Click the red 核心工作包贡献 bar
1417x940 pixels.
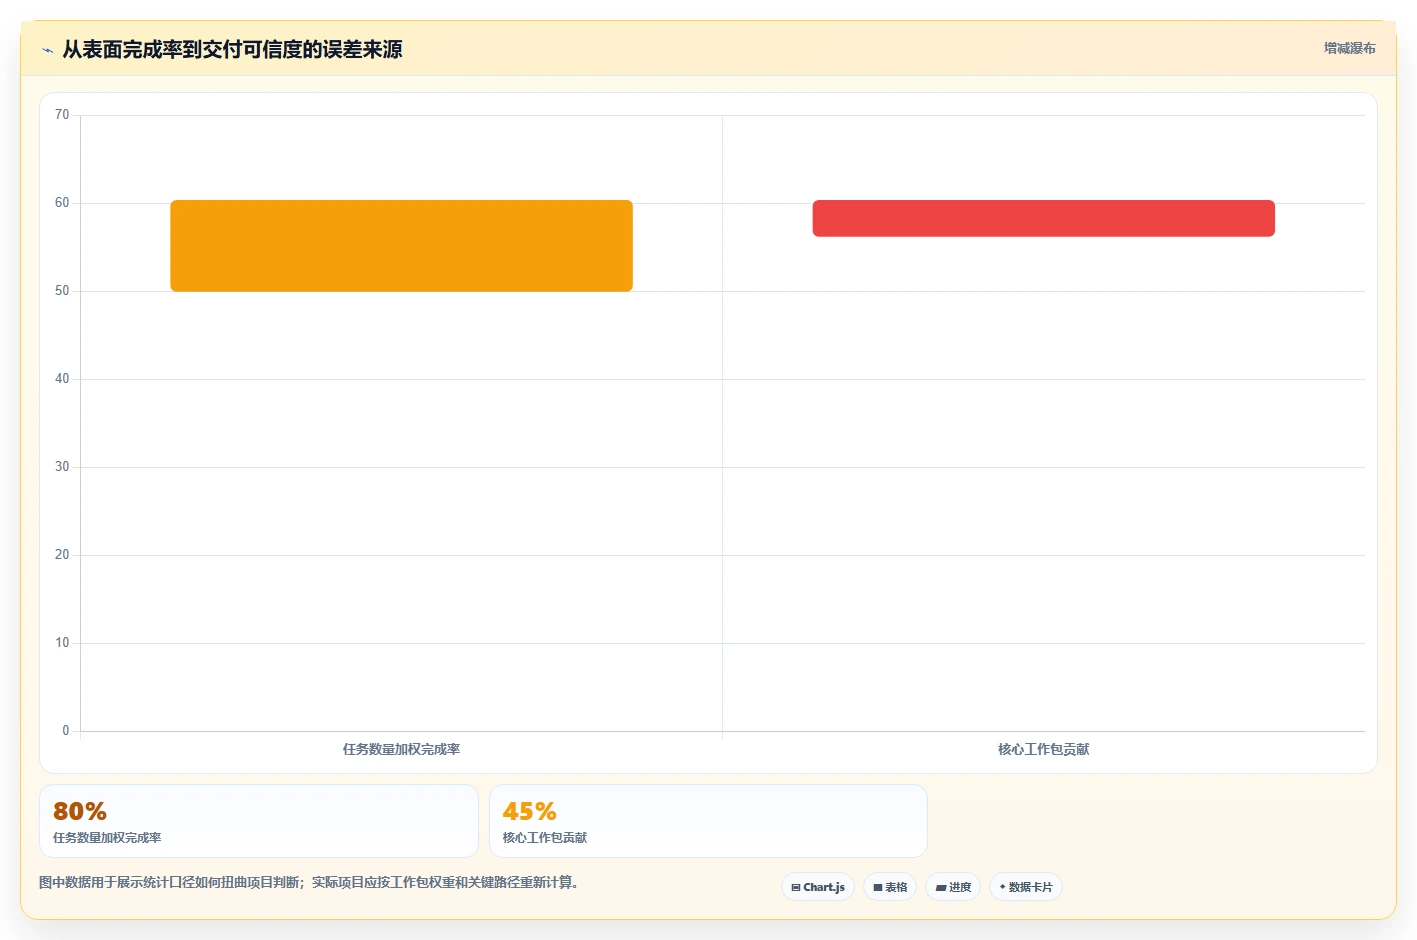1043,218
